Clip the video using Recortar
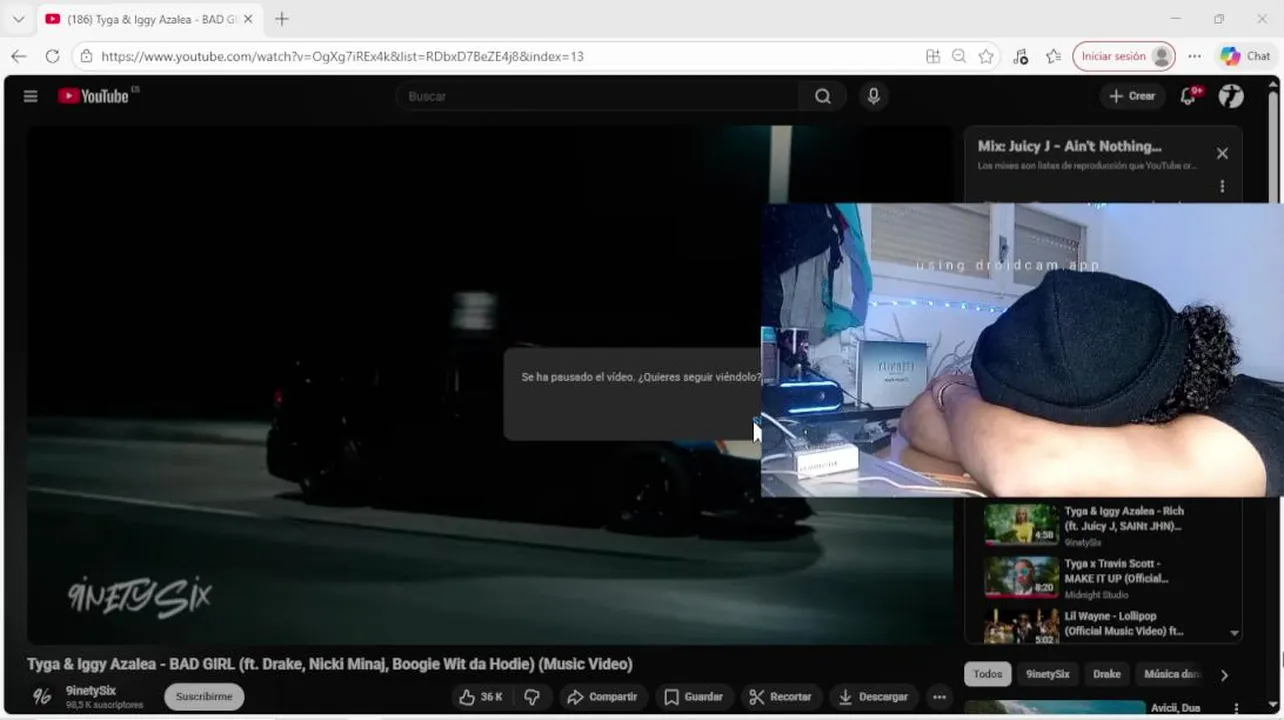The height and width of the screenshot is (720, 1284). pos(781,697)
